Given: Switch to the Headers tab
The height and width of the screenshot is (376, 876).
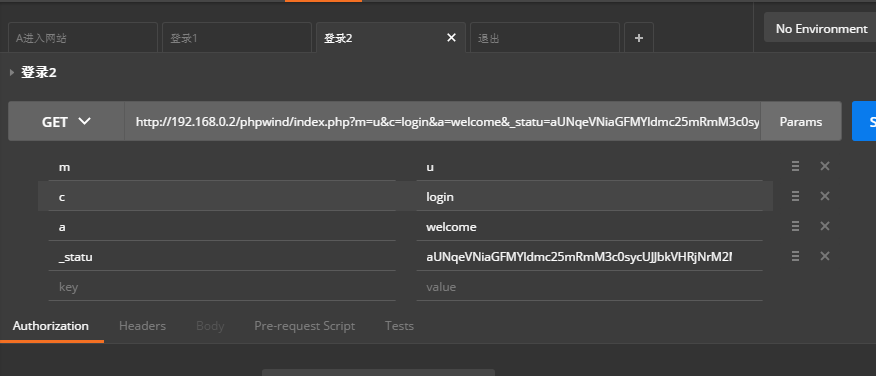Looking at the screenshot, I should click(142, 326).
